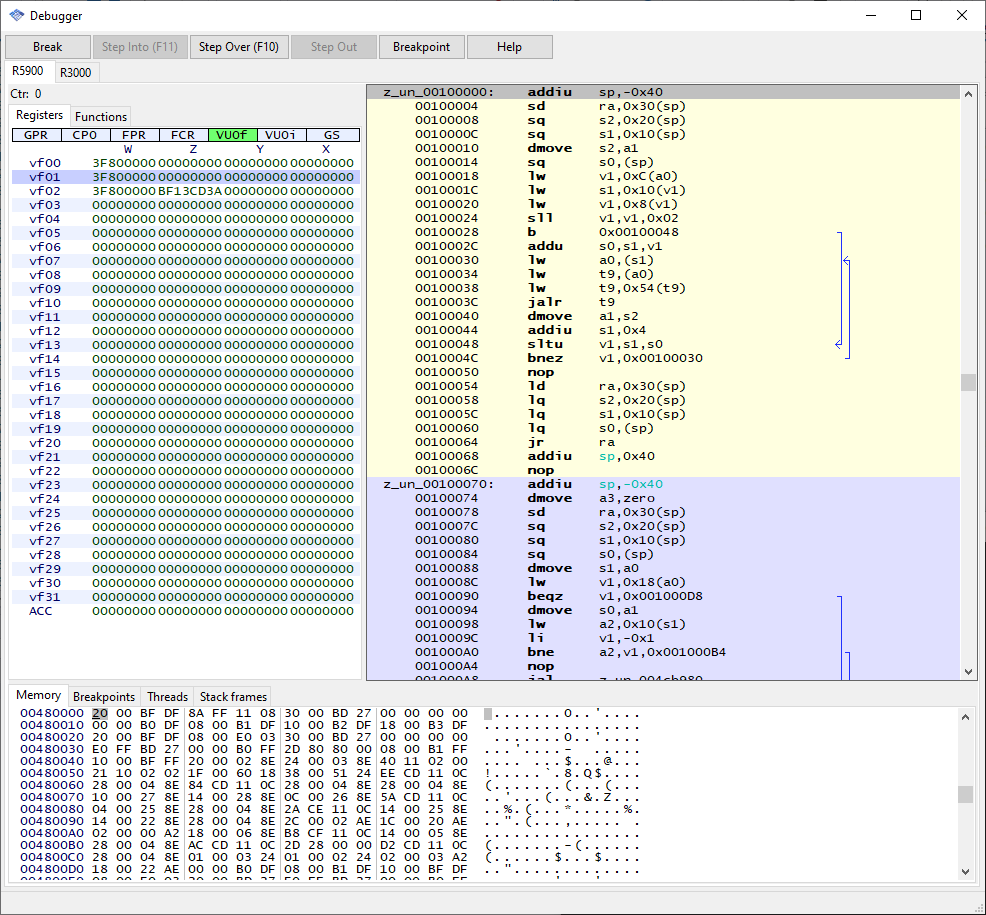Maximize the Debugger window
986x915 pixels.
click(x=916, y=16)
